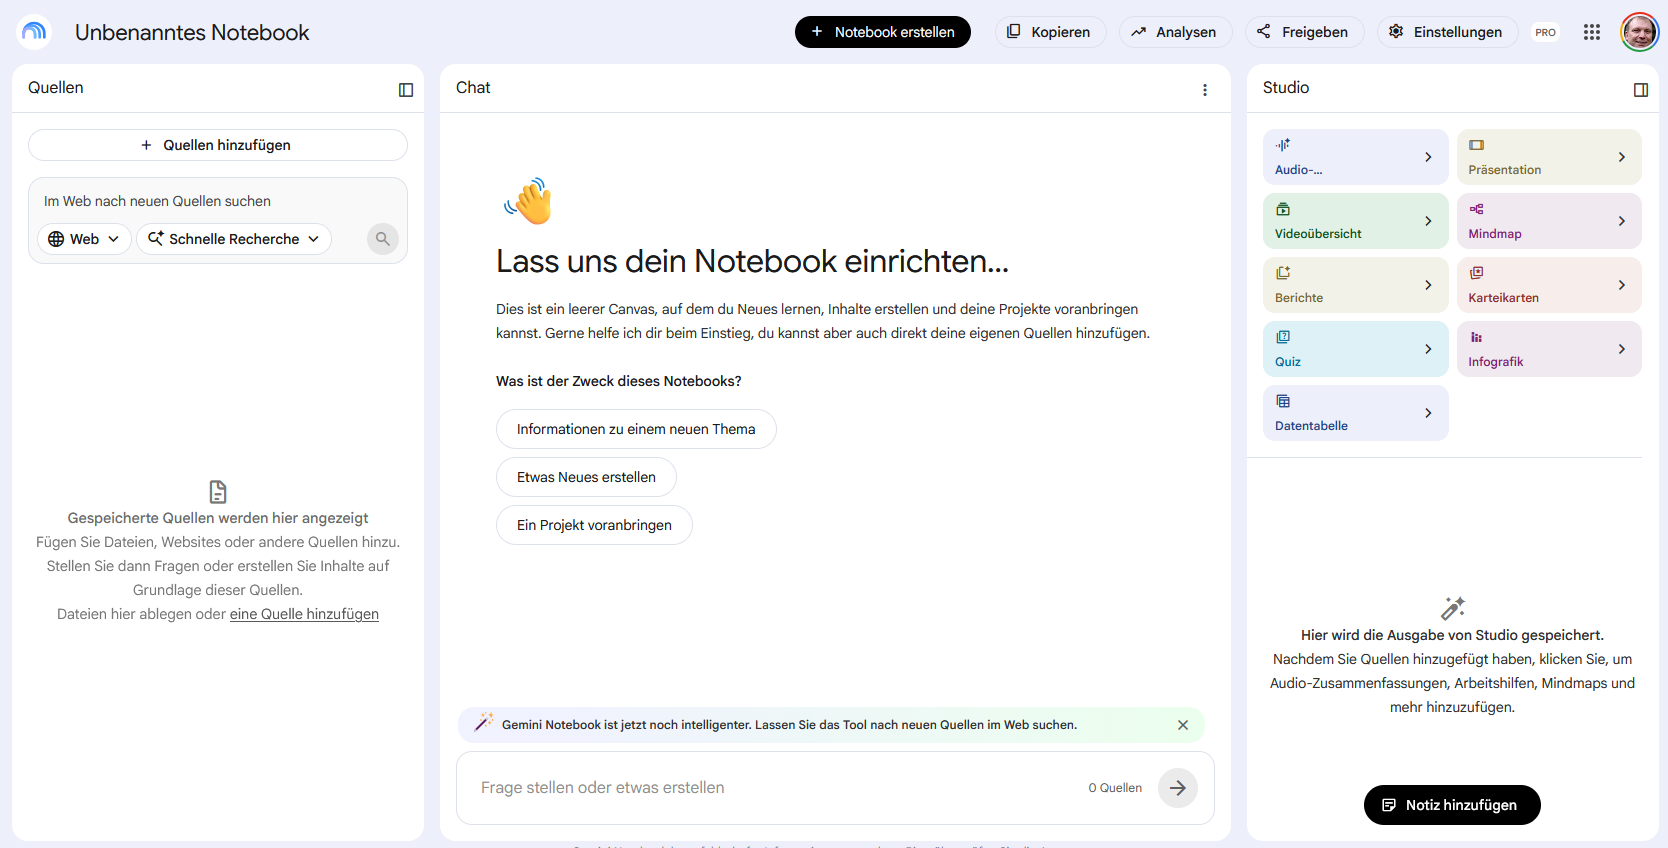Open the user account avatar
The height and width of the screenshot is (848, 1668).
click(1640, 32)
